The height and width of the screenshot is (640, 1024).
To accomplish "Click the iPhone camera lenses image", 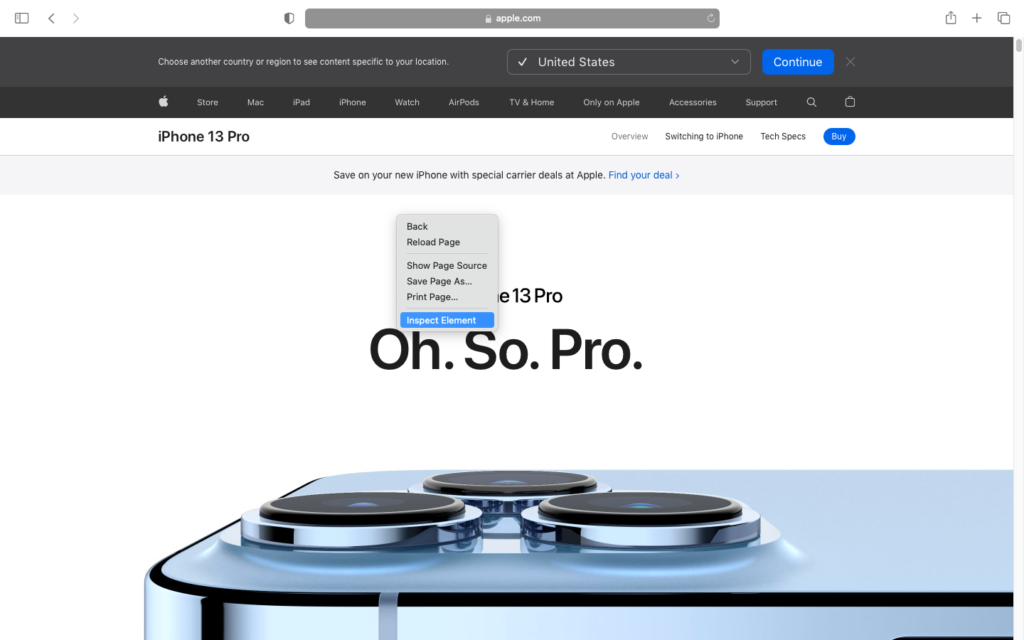I will click(578, 555).
